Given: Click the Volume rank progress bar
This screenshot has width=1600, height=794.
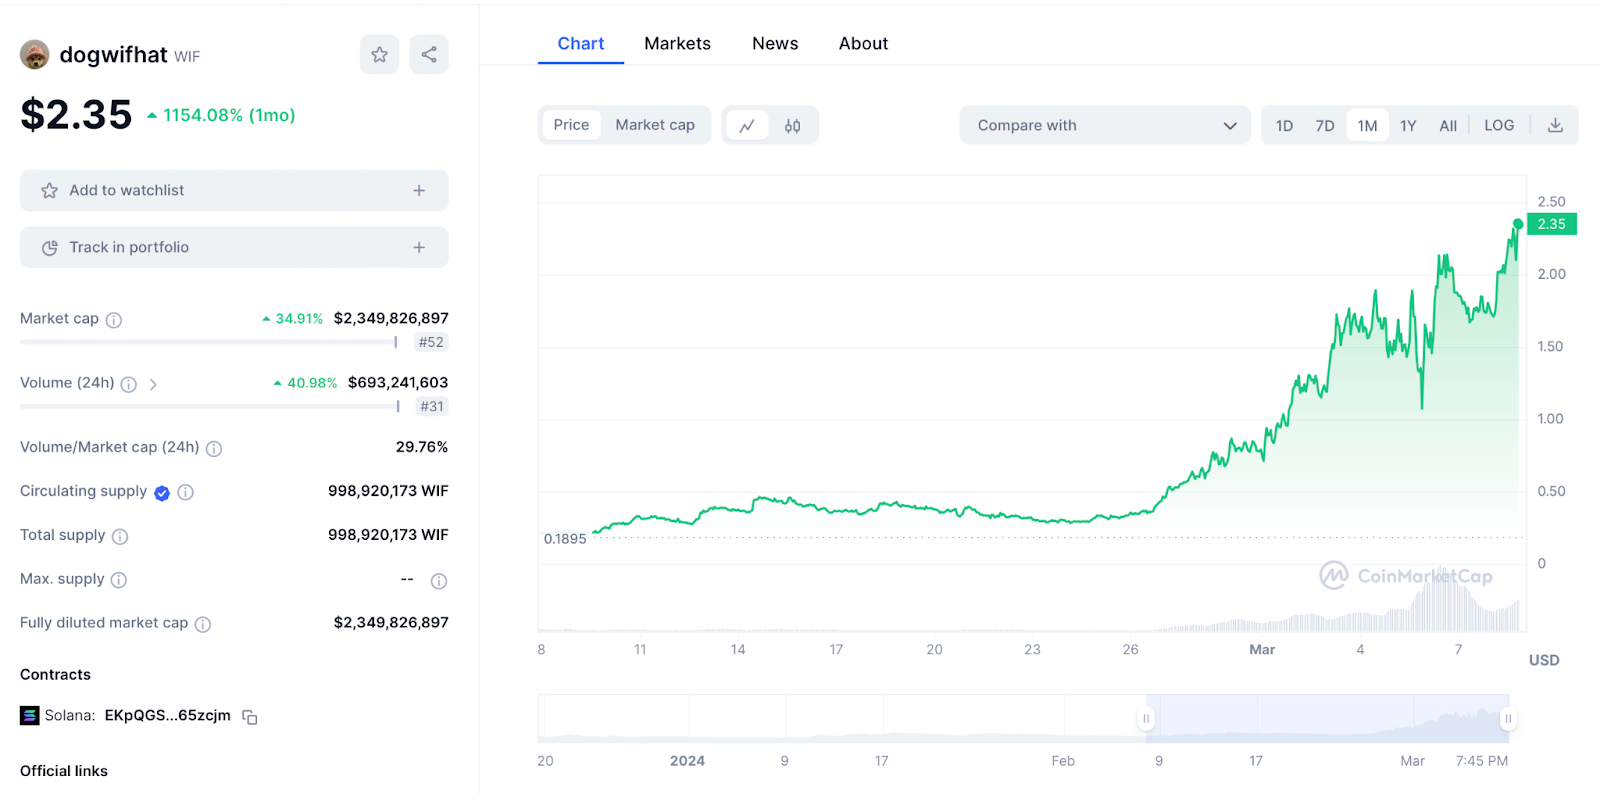Looking at the screenshot, I should pyautogui.click(x=210, y=406).
